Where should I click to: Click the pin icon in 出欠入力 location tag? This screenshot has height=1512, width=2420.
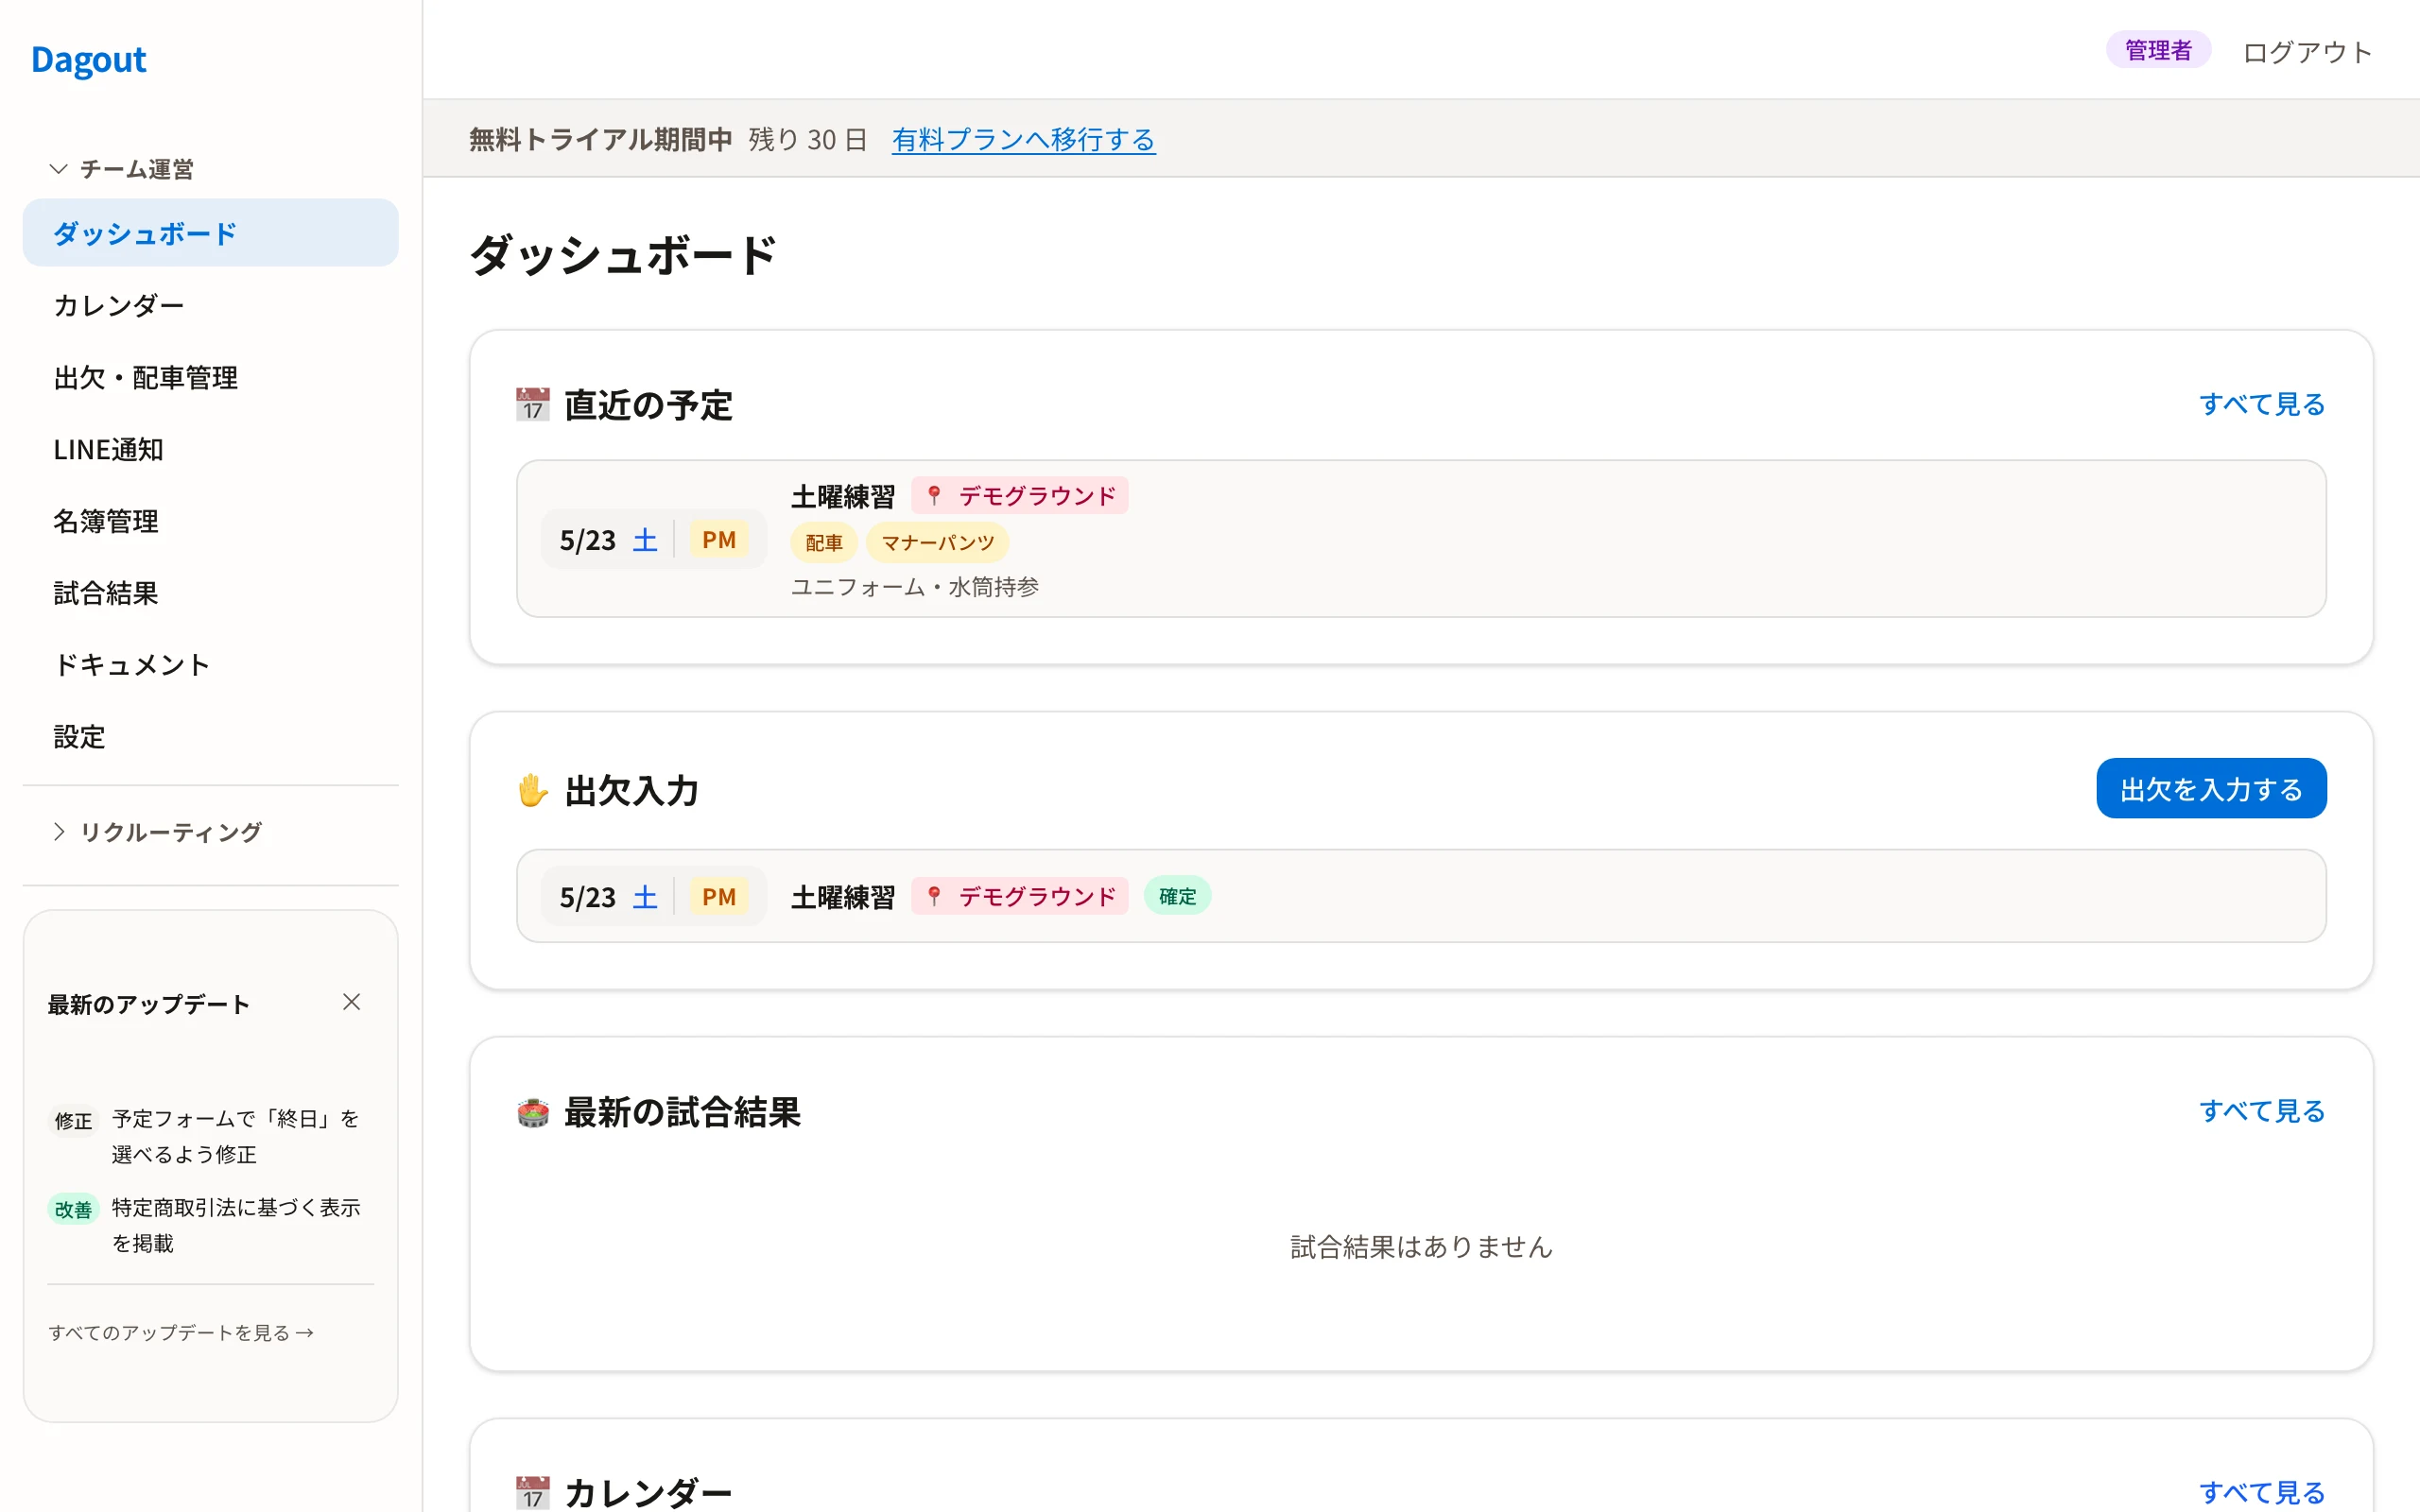coord(934,896)
